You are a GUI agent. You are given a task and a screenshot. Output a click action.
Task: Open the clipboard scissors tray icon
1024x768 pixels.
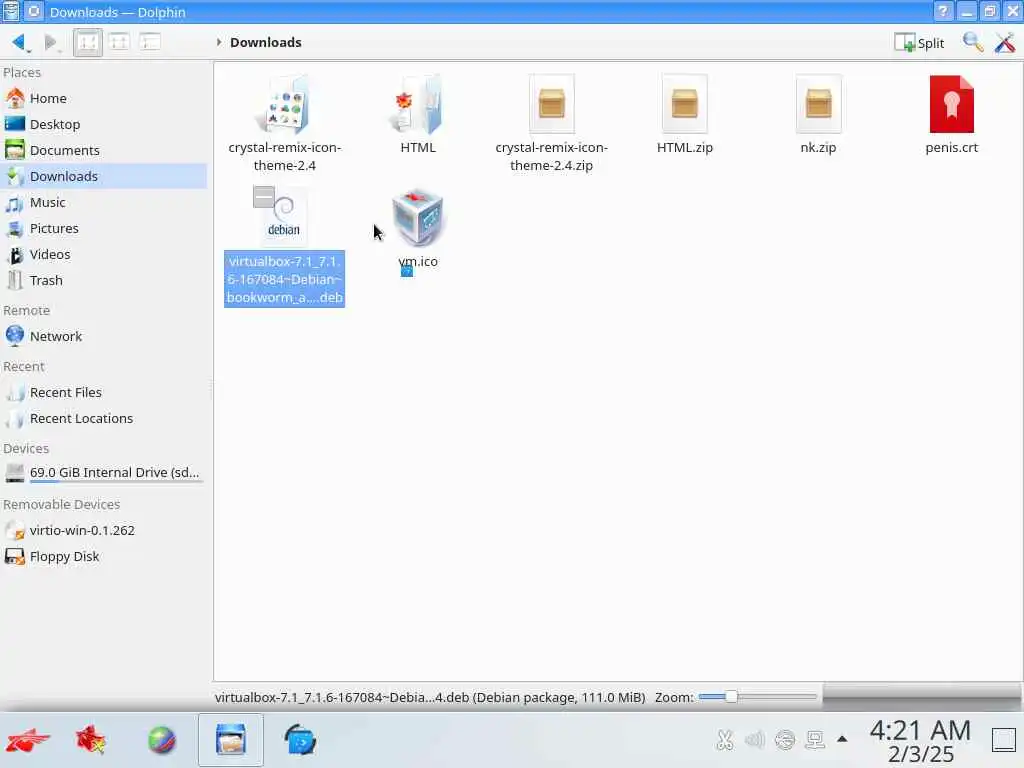tap(724, 740)
